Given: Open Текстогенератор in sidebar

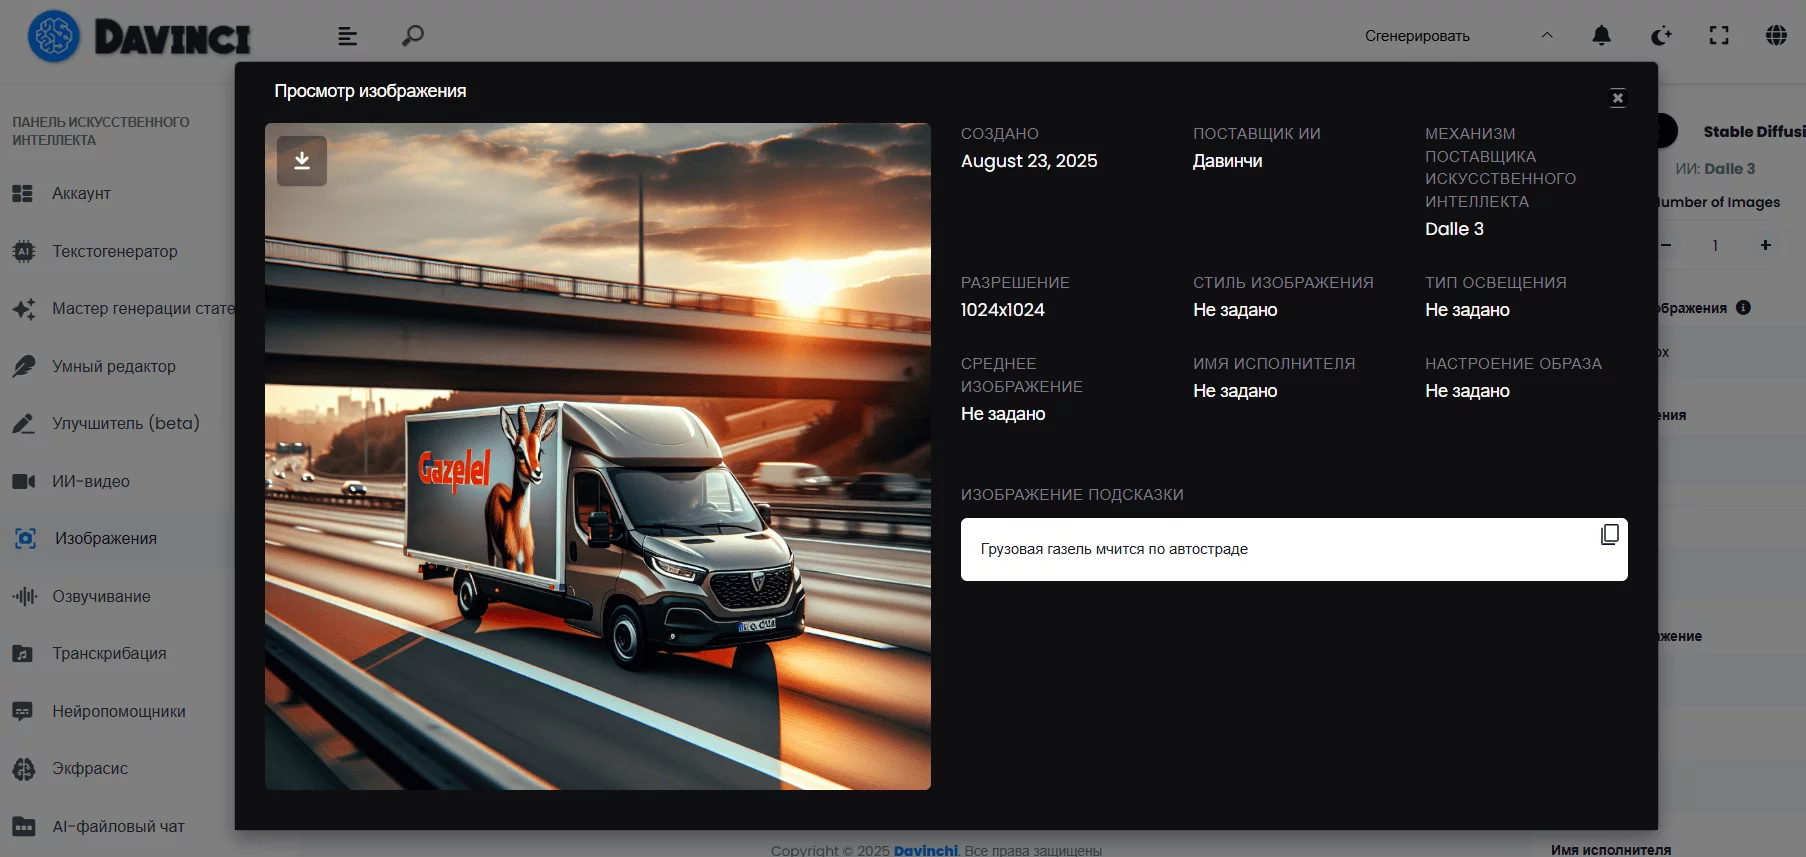Looking at the screenshot, I should point(114,252).
